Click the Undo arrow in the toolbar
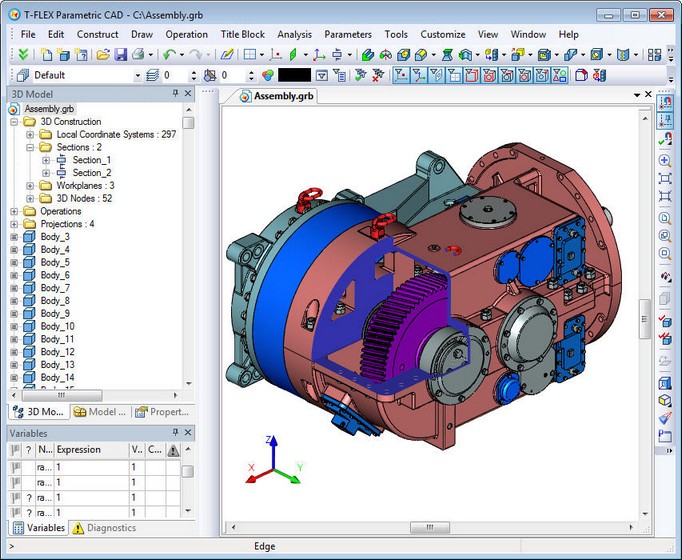The image size is (682, 560). coord(168,54)
